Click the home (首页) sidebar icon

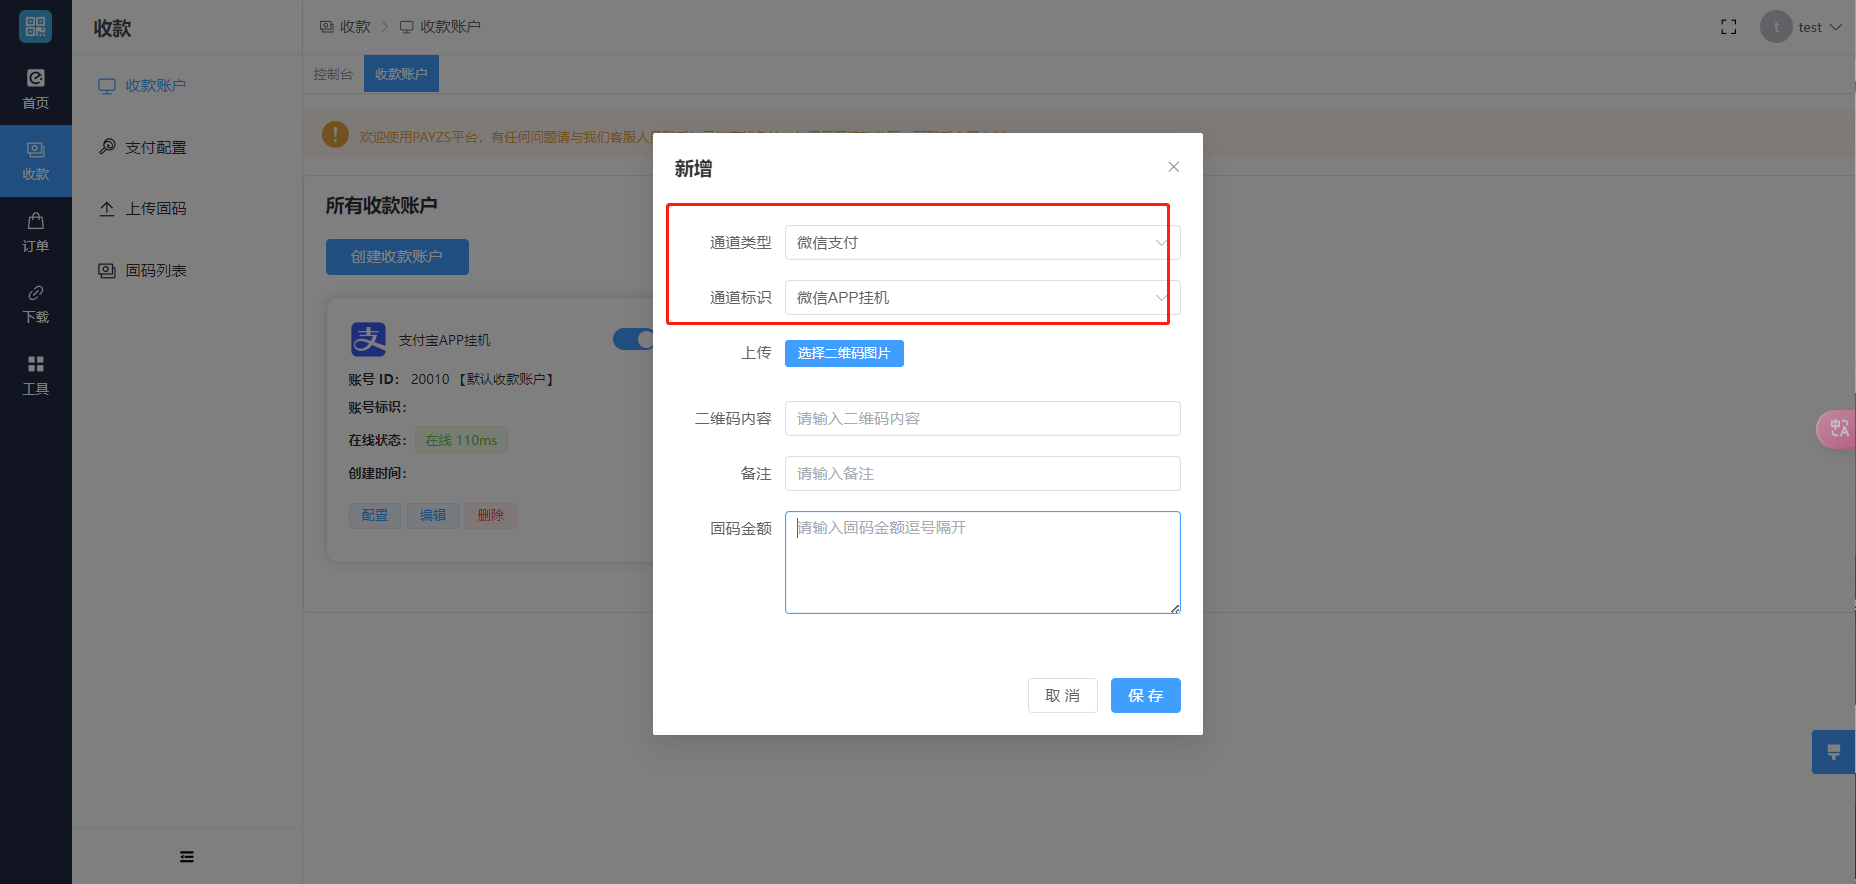coord(35,88)
